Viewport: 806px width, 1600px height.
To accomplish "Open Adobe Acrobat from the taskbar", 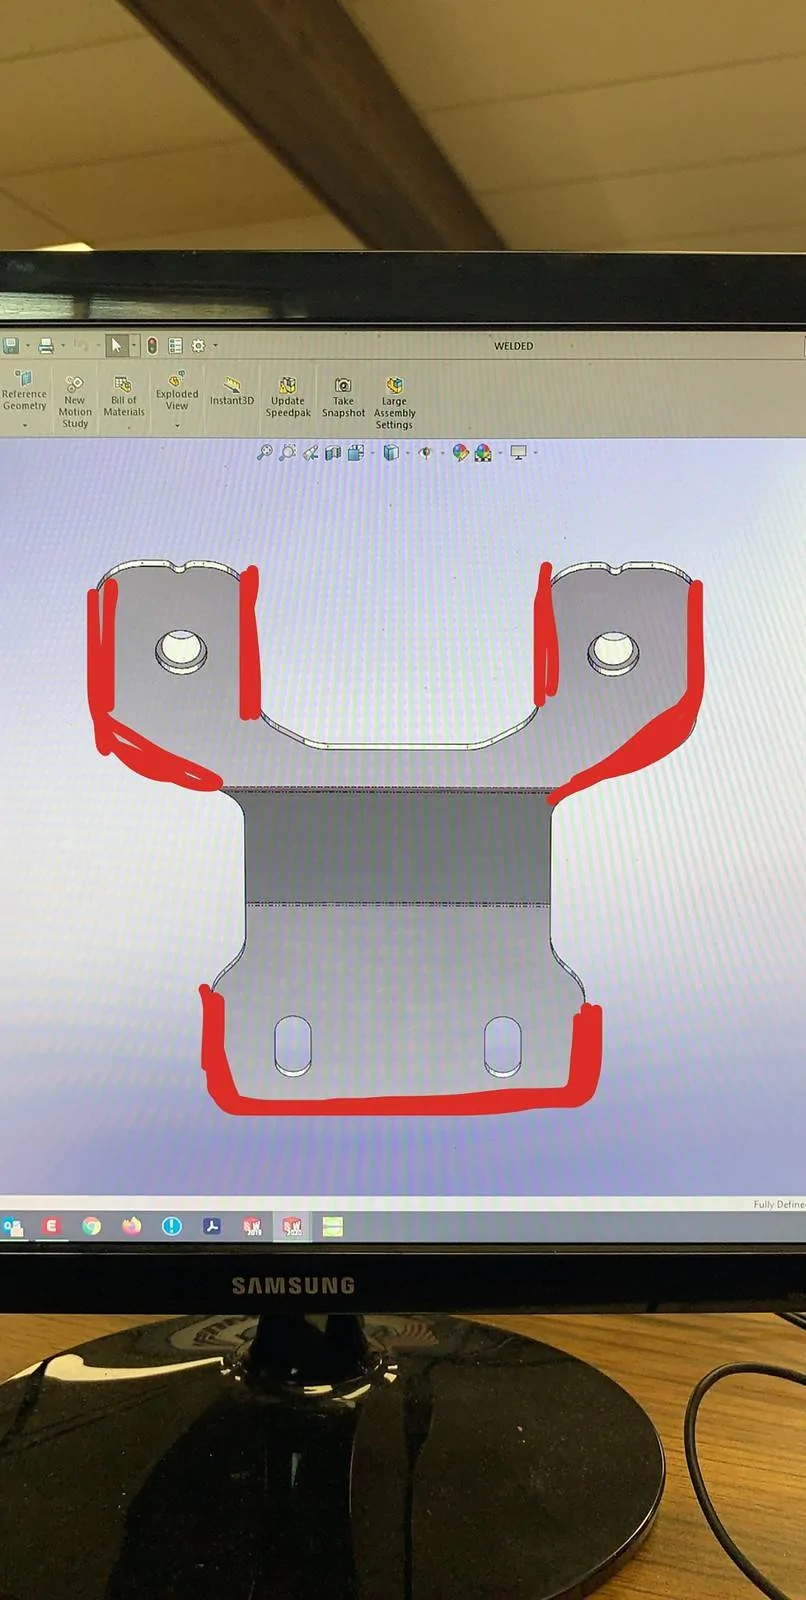I will [x=212, y=1226].
